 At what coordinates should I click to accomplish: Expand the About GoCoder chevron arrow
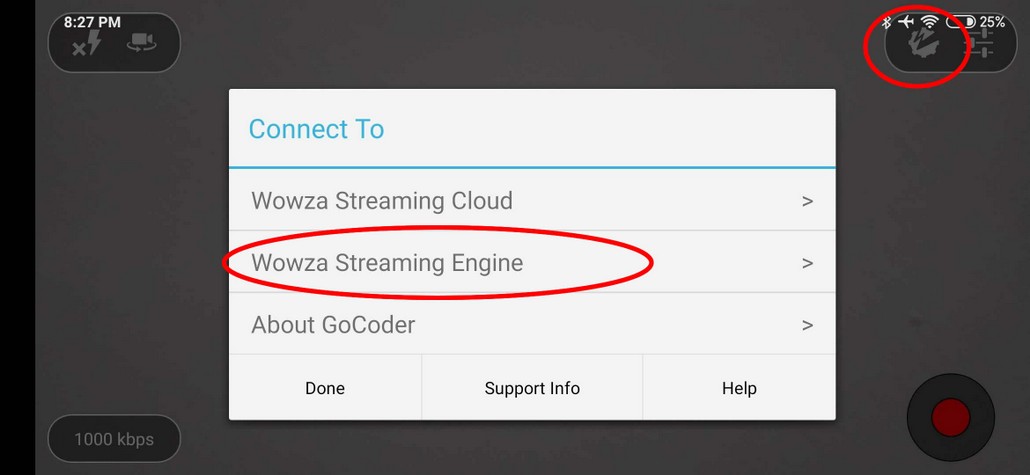click(x=808, y=325)
